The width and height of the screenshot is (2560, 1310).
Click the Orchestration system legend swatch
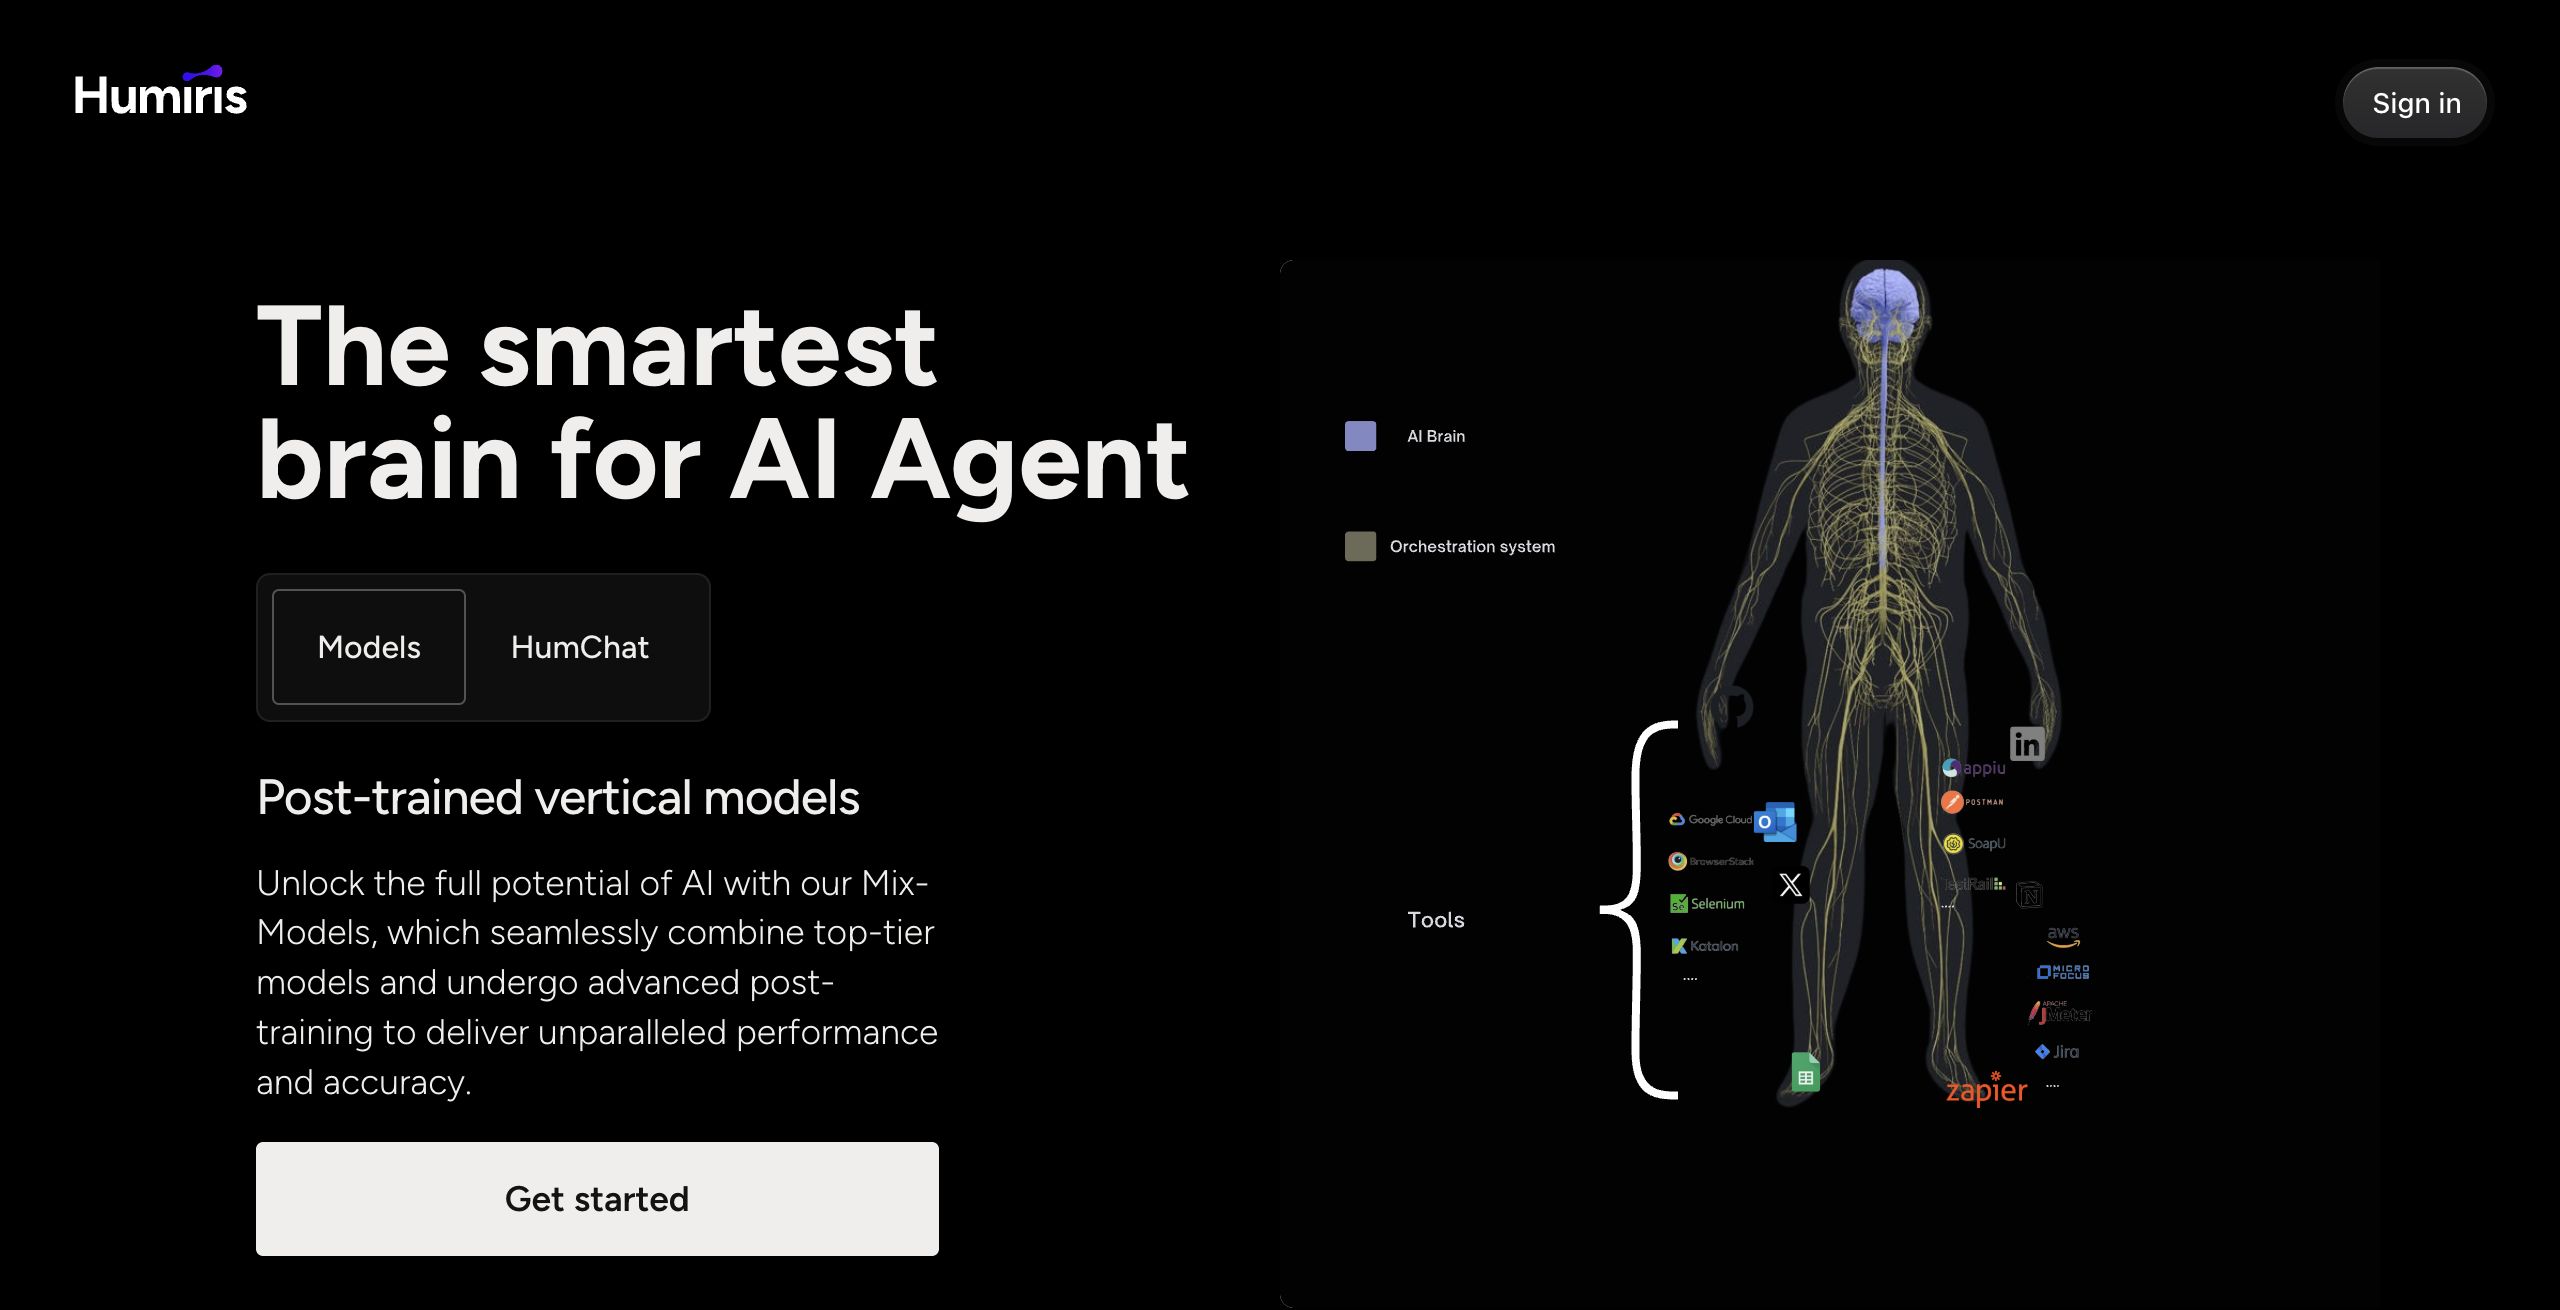click(x=1360, y=546)
